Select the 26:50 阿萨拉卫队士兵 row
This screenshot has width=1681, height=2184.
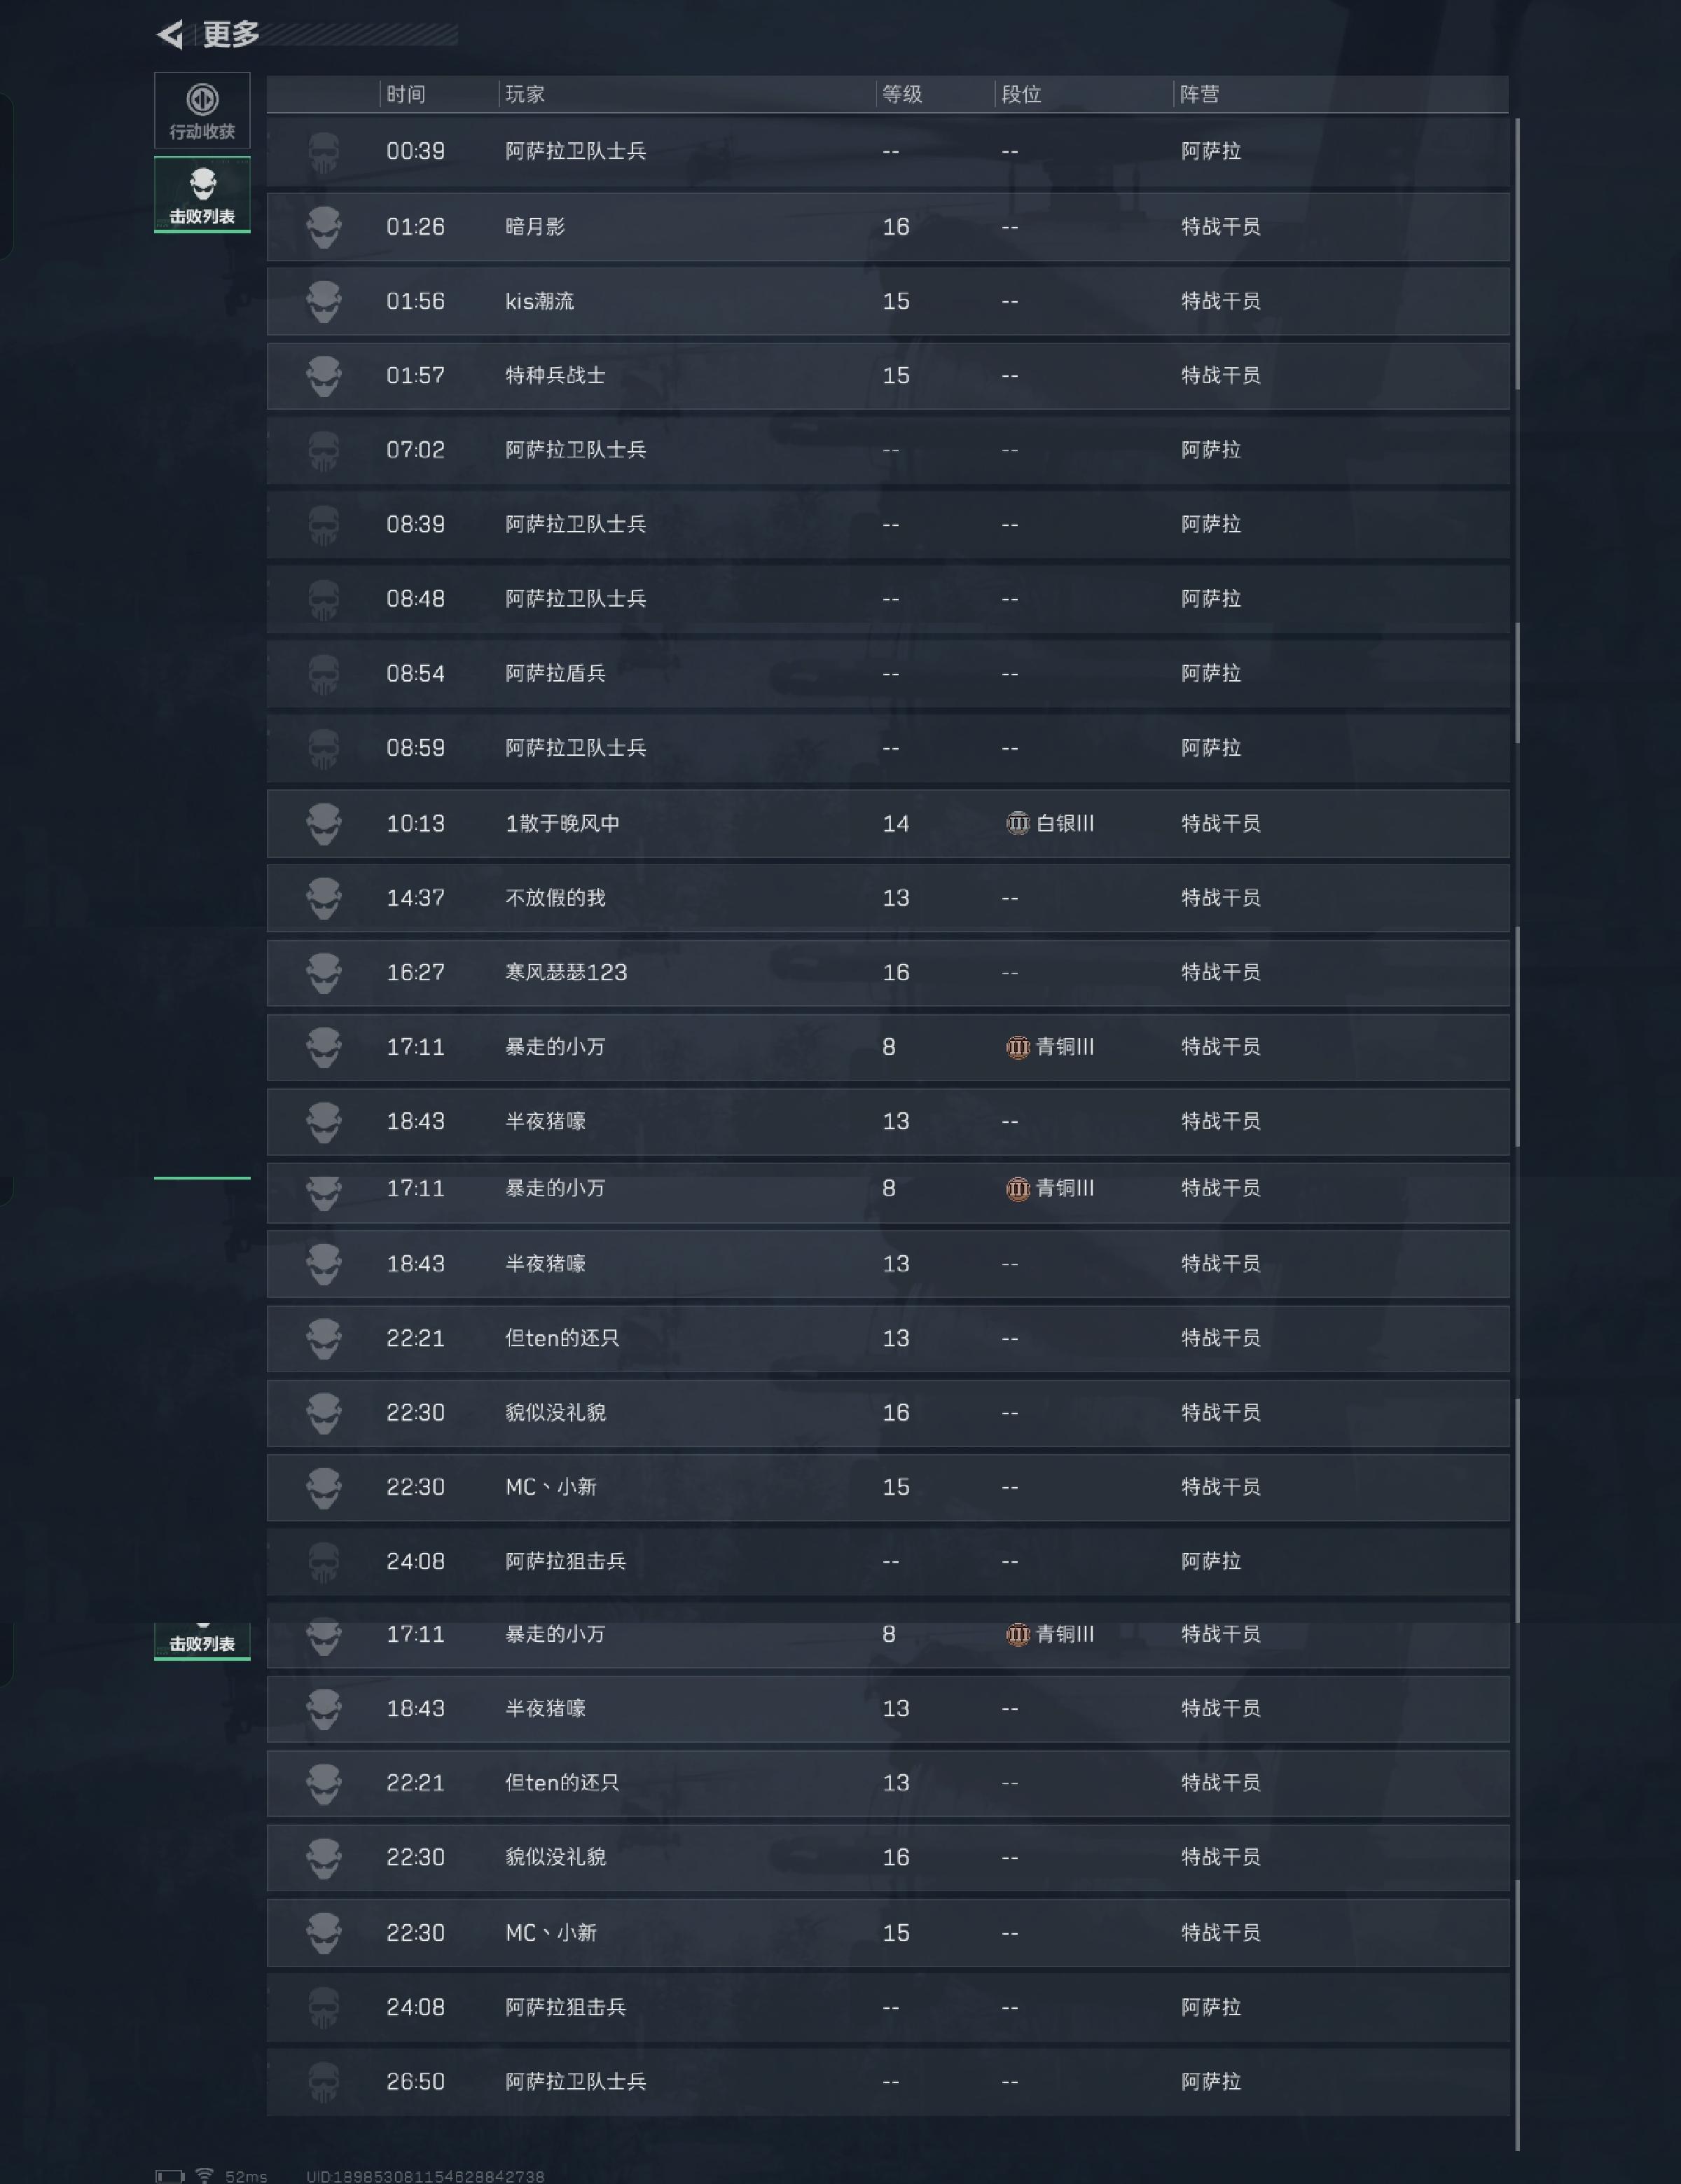point(888,2081)
